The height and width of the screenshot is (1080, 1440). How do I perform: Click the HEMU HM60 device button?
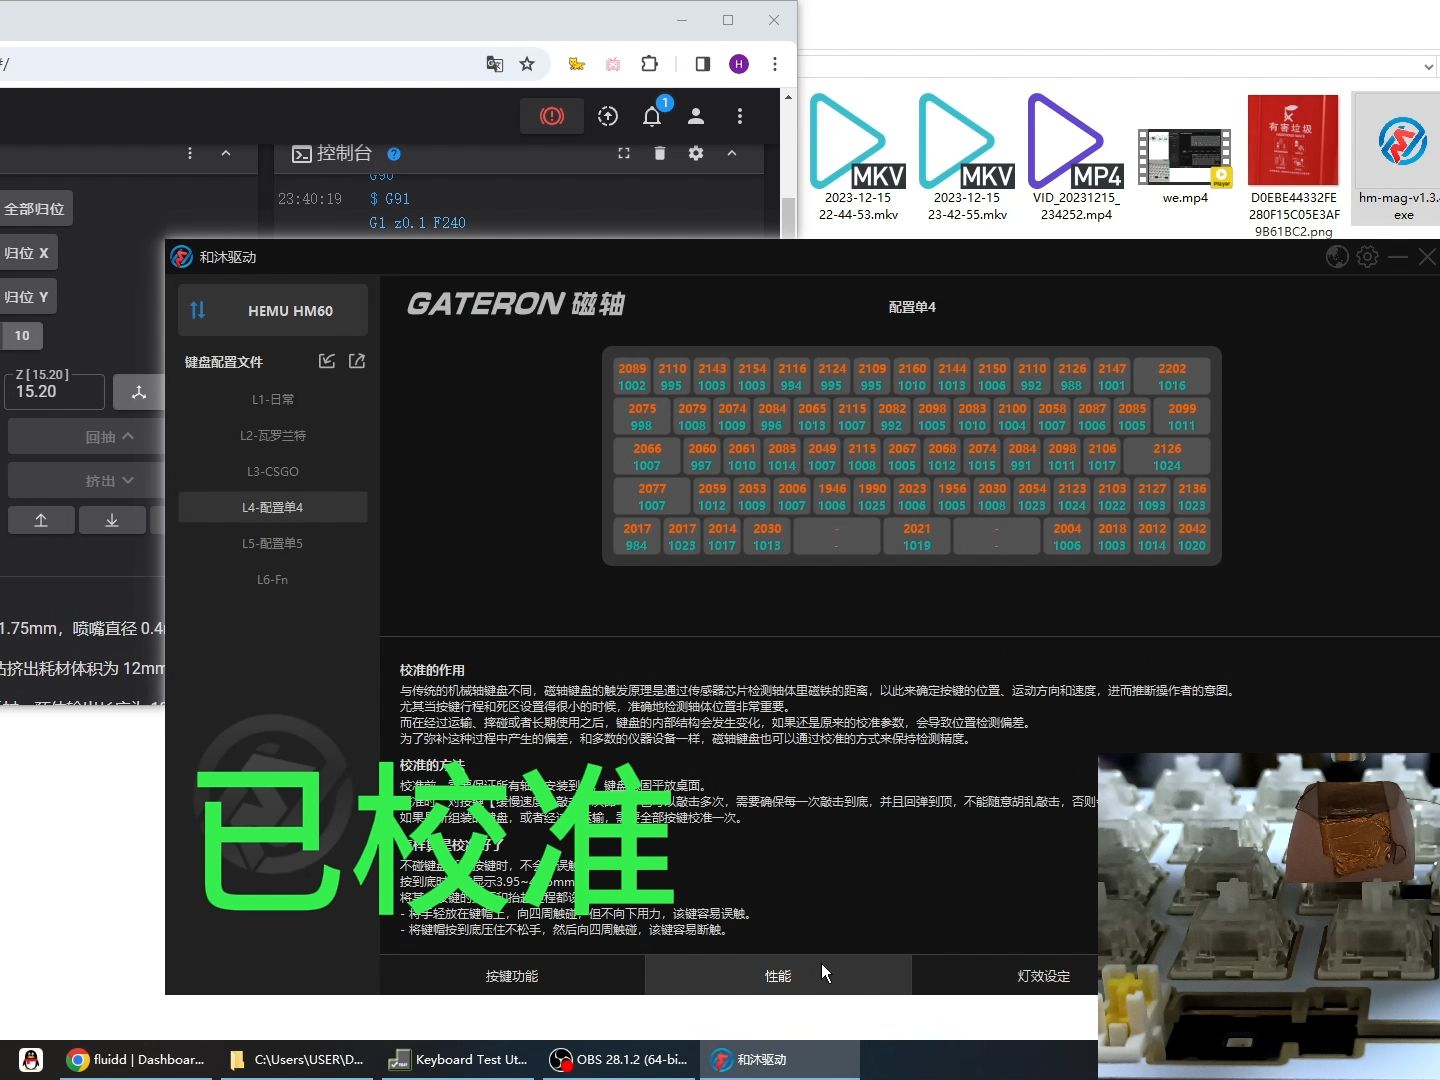coord(273,310)
